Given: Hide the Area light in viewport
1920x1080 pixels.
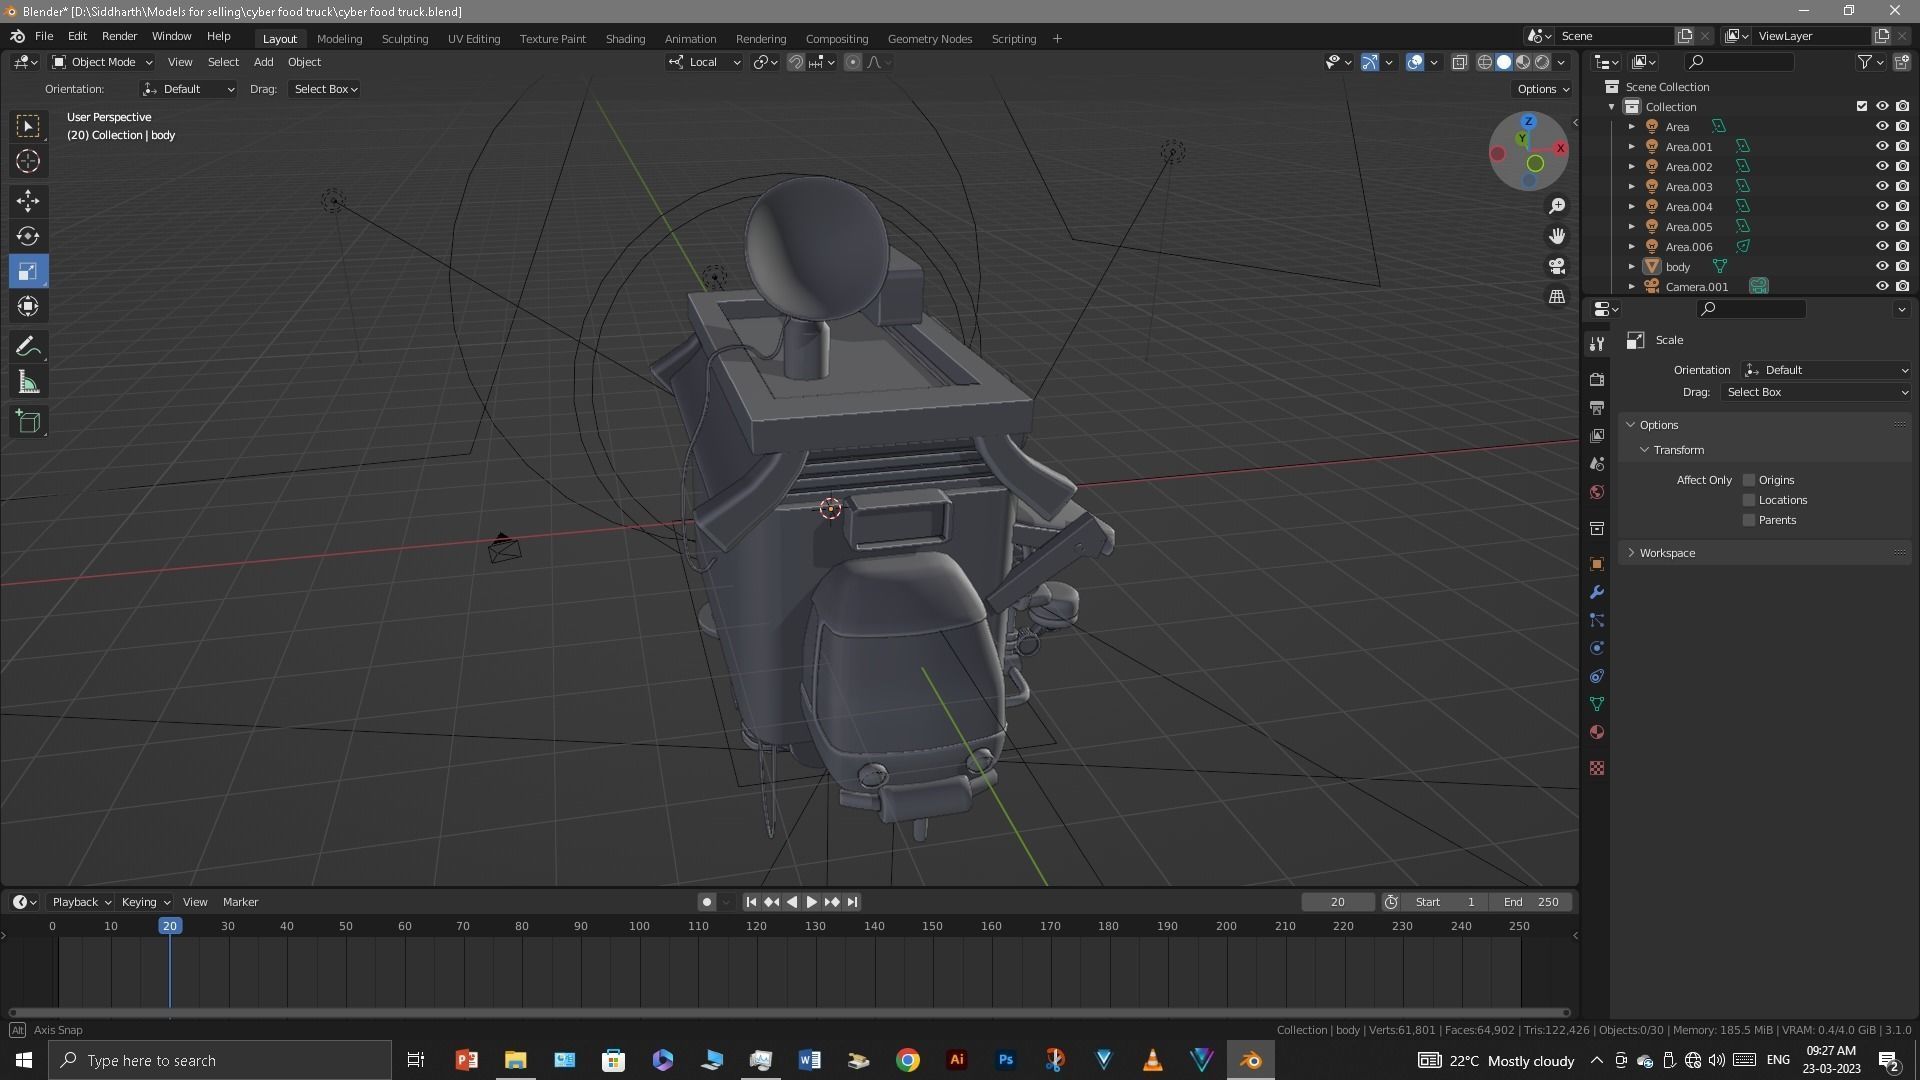Looking at the screenshot, I should coord(1881,127).
